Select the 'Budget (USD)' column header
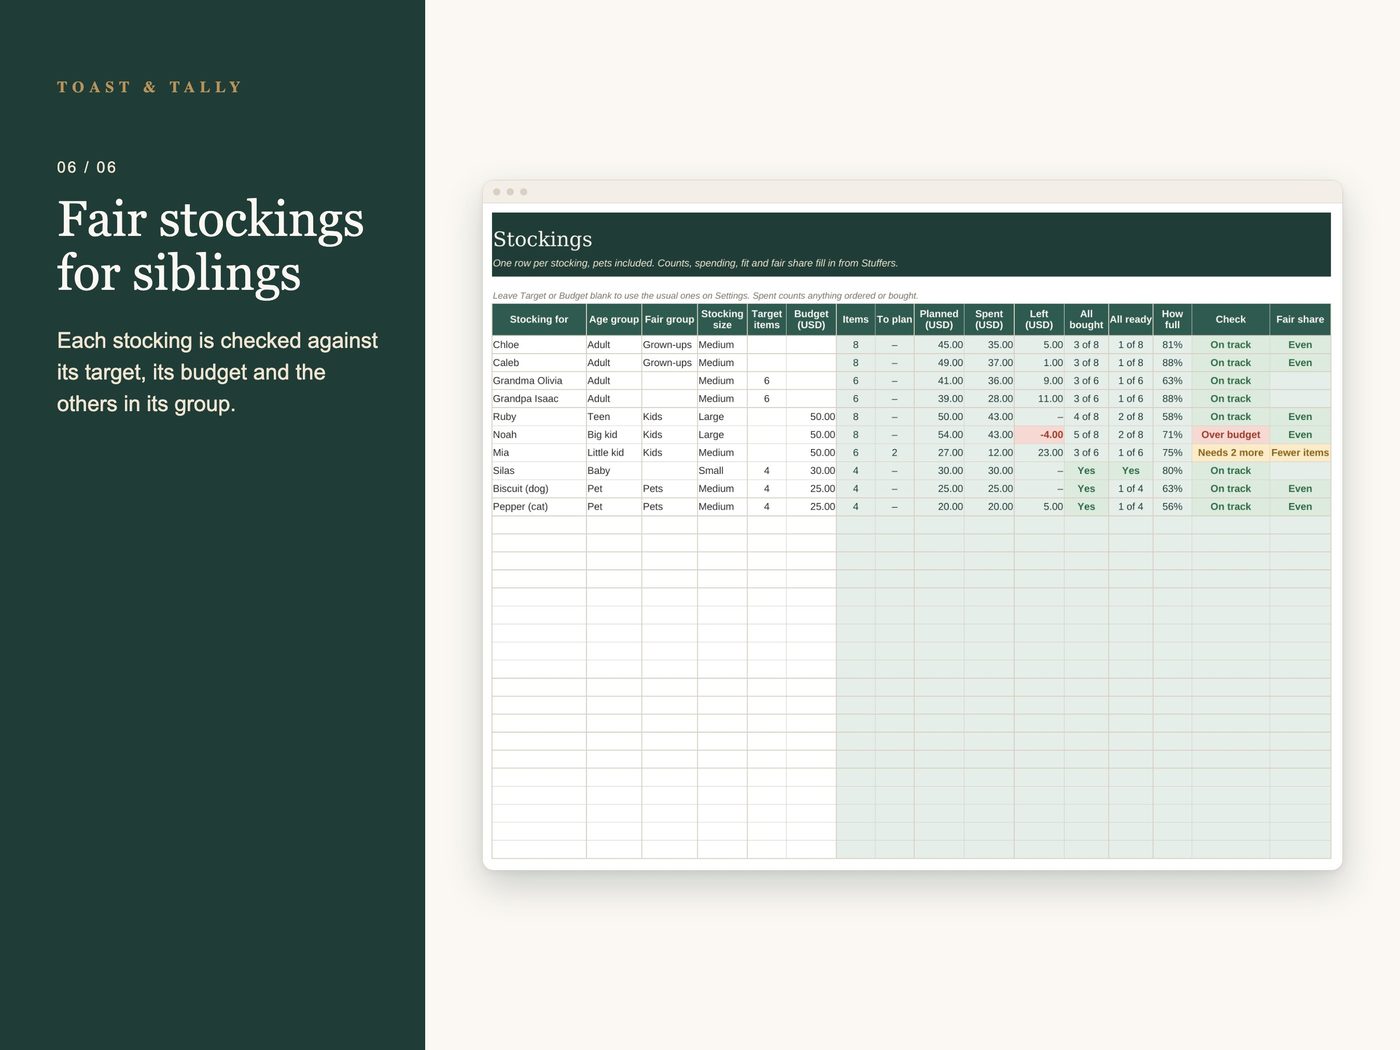Viewport: 1400px width, 1050px height. (x=811, y=320)
